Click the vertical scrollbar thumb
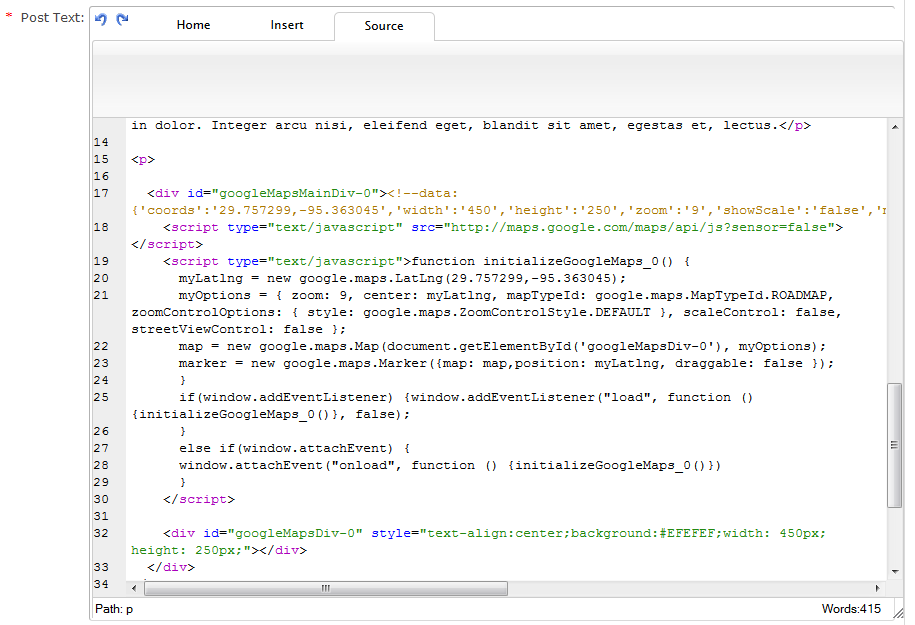The image size is (915, 625). pos(894,445)
